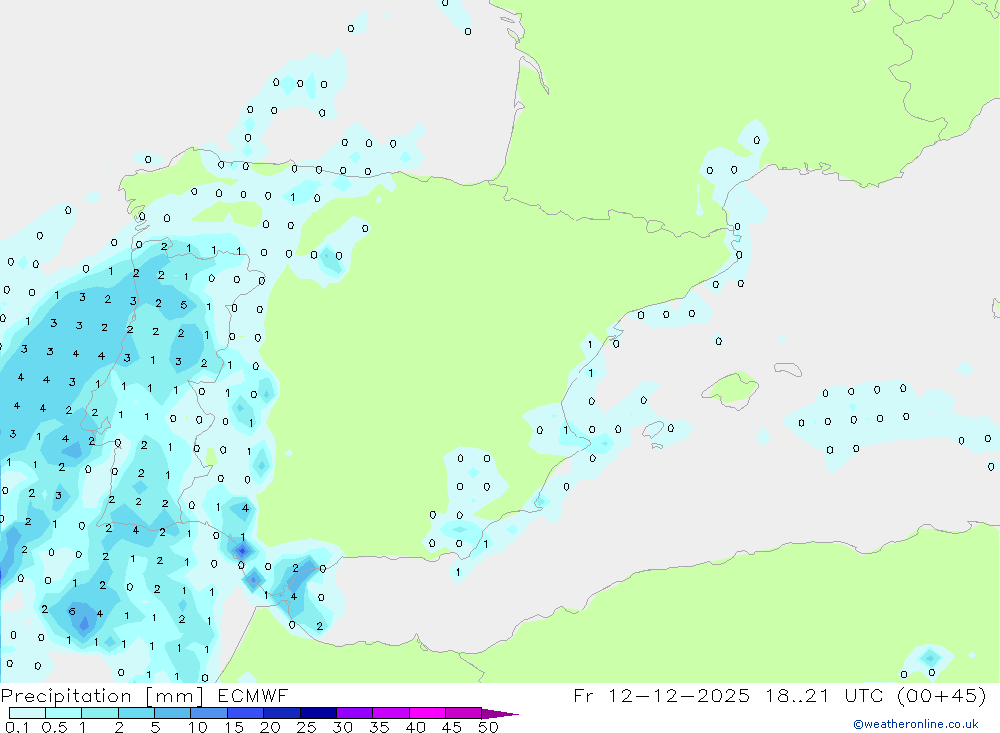Click the '5' precipitation value over northern Portugal

tap(184, 305)
